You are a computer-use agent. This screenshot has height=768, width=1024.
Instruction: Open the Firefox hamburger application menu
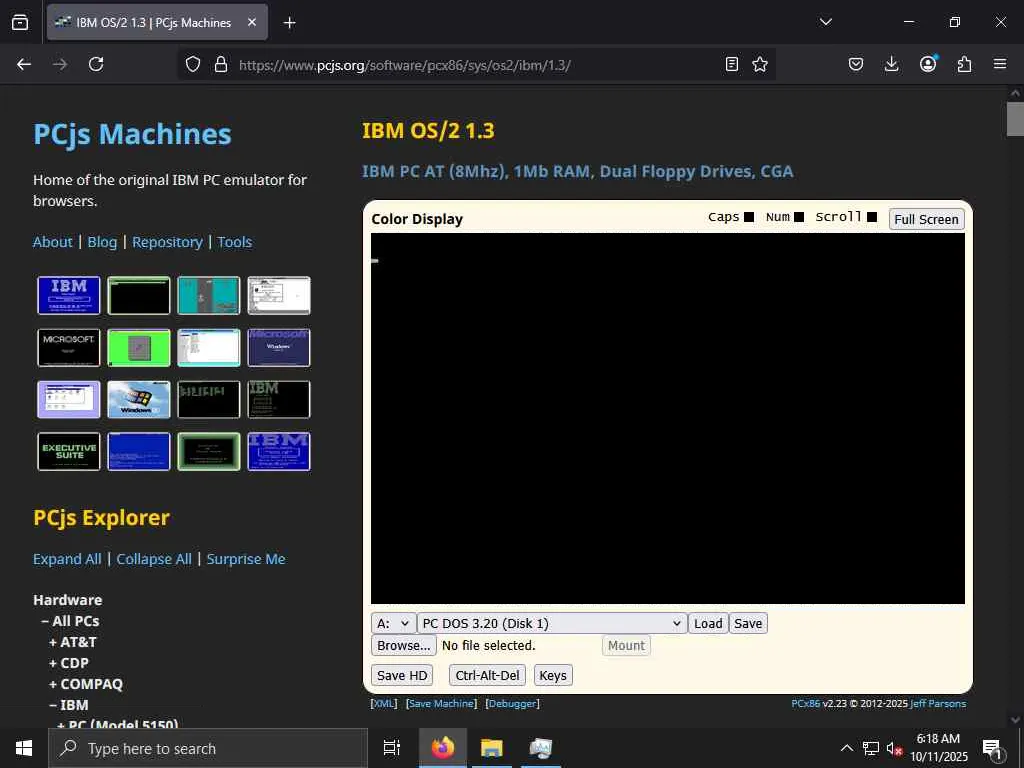click(x=1000, y=64)
